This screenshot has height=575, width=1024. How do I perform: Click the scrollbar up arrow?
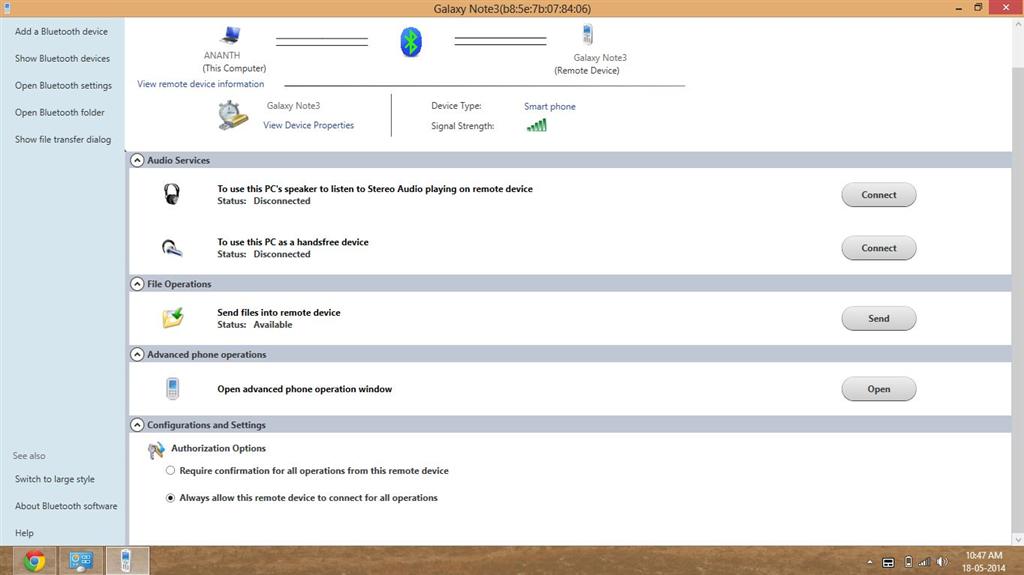click(1017, 24)
